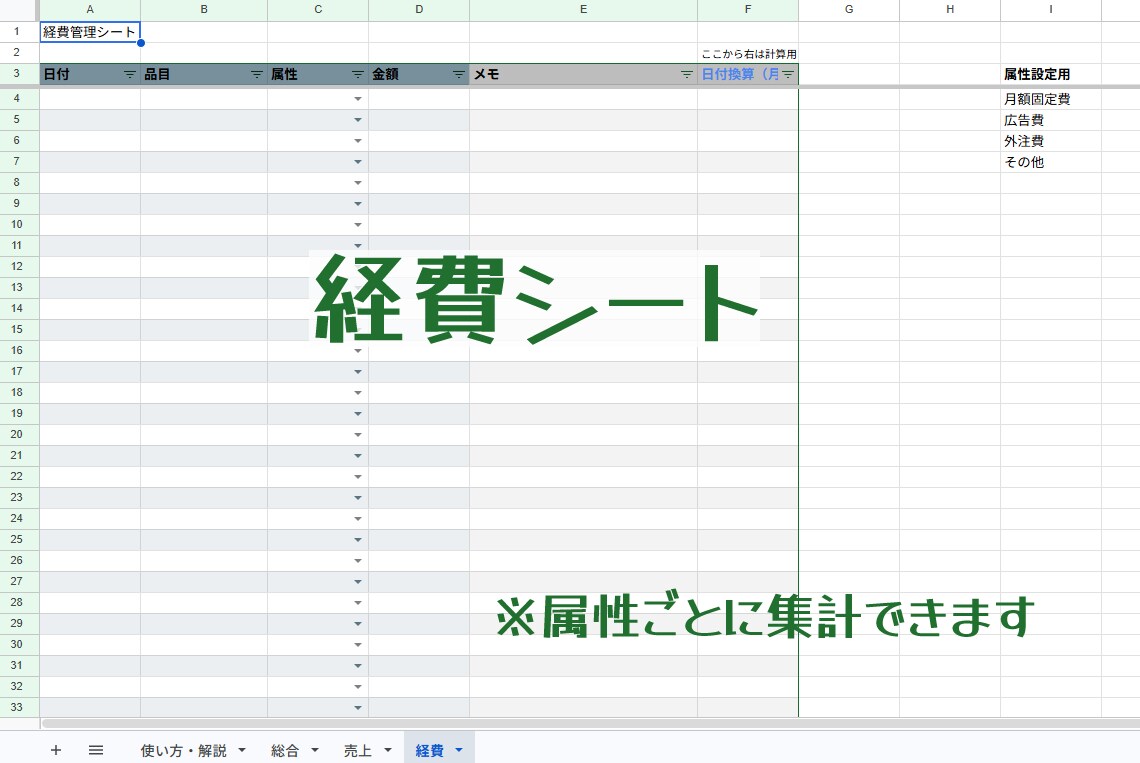Viewport: 1140px width, 763px height.
Task: Open 属性 dropdown arrow in row 9
Action: 358,204
